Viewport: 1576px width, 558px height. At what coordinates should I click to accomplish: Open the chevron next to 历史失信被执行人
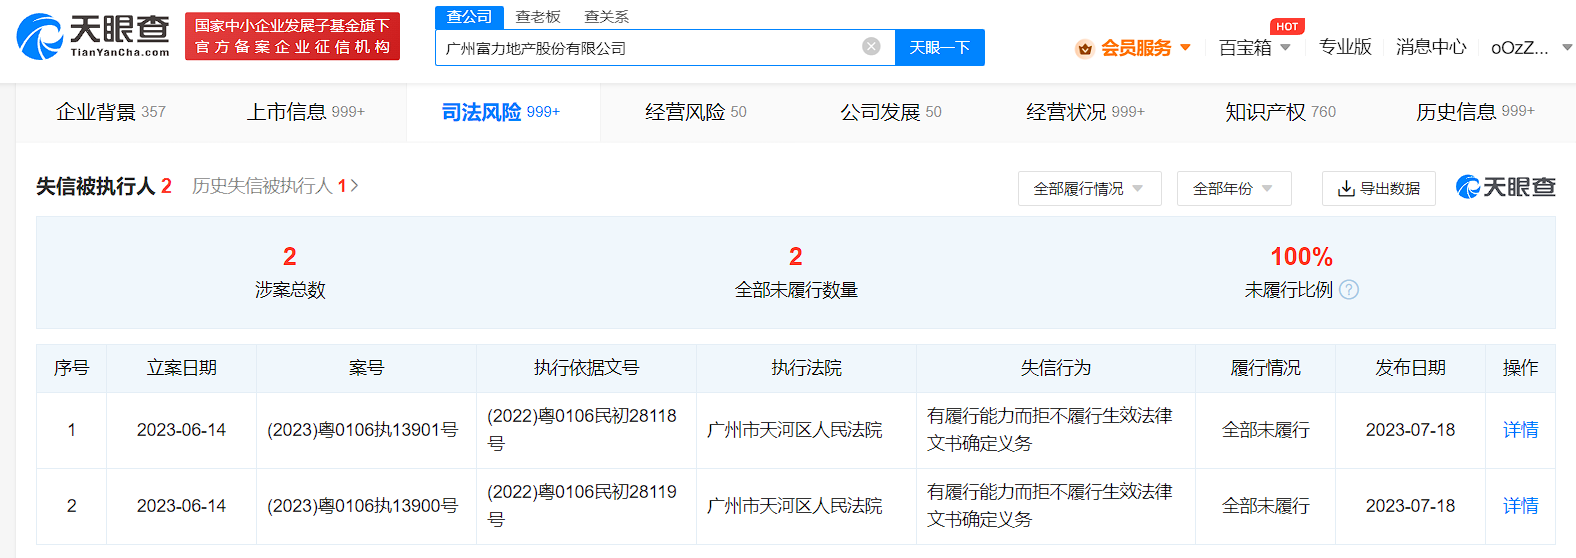click(354, 186)
